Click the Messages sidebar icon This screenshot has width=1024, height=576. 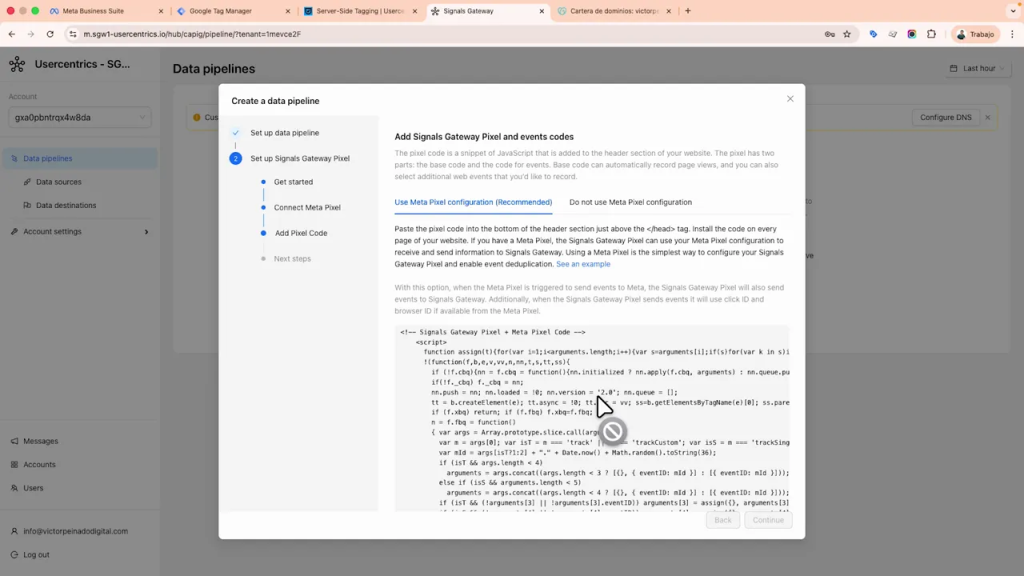14,441
